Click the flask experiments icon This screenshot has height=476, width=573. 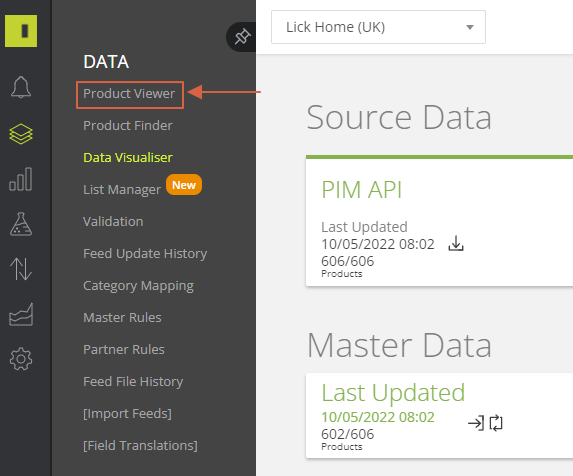coord(21,224)
